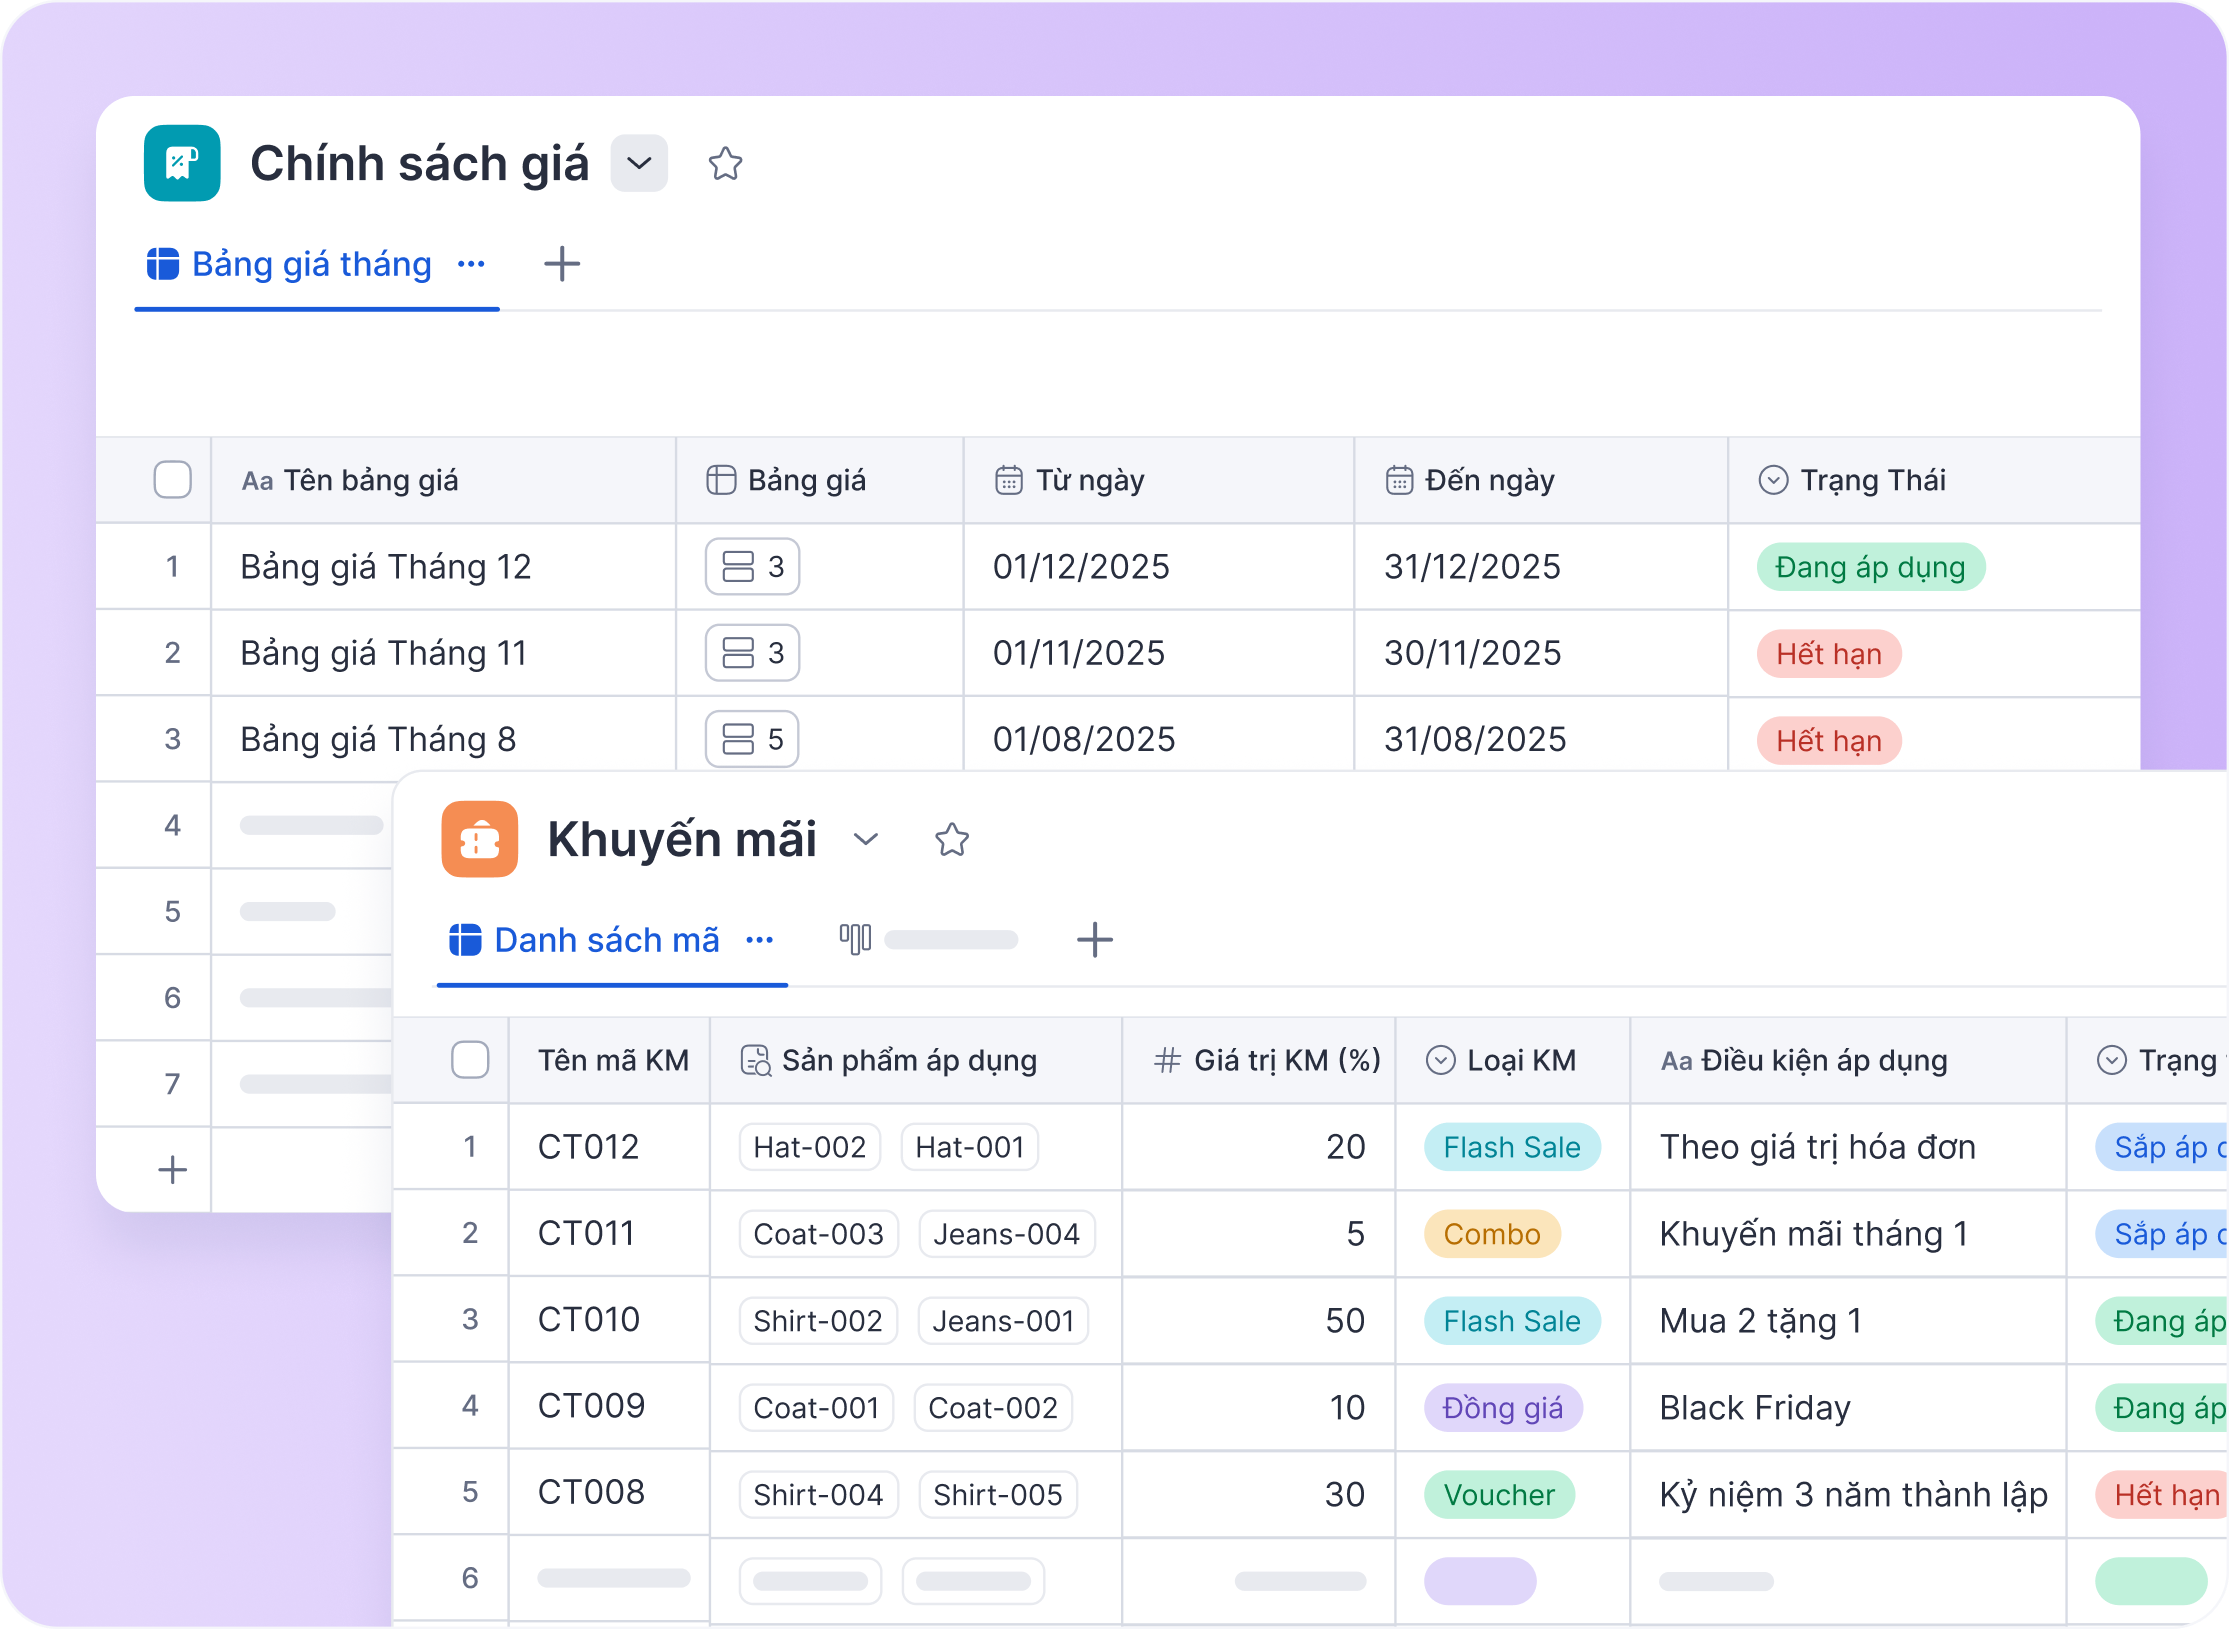Switch to the Danh sách mã tab
Image resolution: width=2229 pixels, height=1629 pixels.
pos(606,940)
